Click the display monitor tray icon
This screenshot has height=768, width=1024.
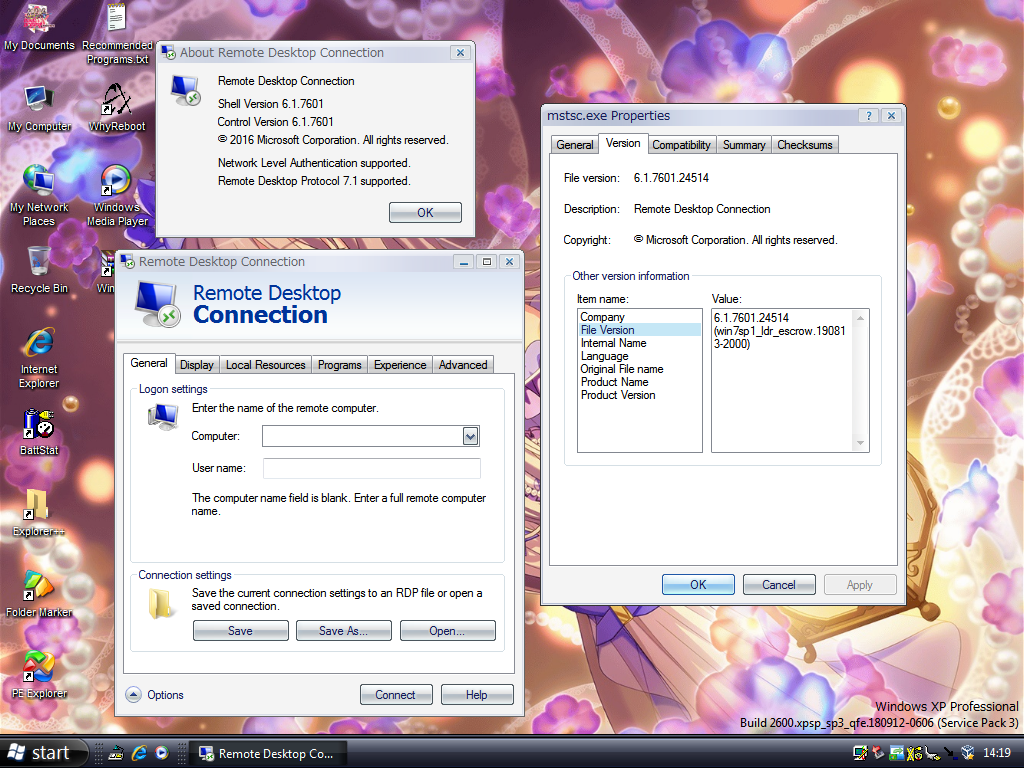point(860,753)
